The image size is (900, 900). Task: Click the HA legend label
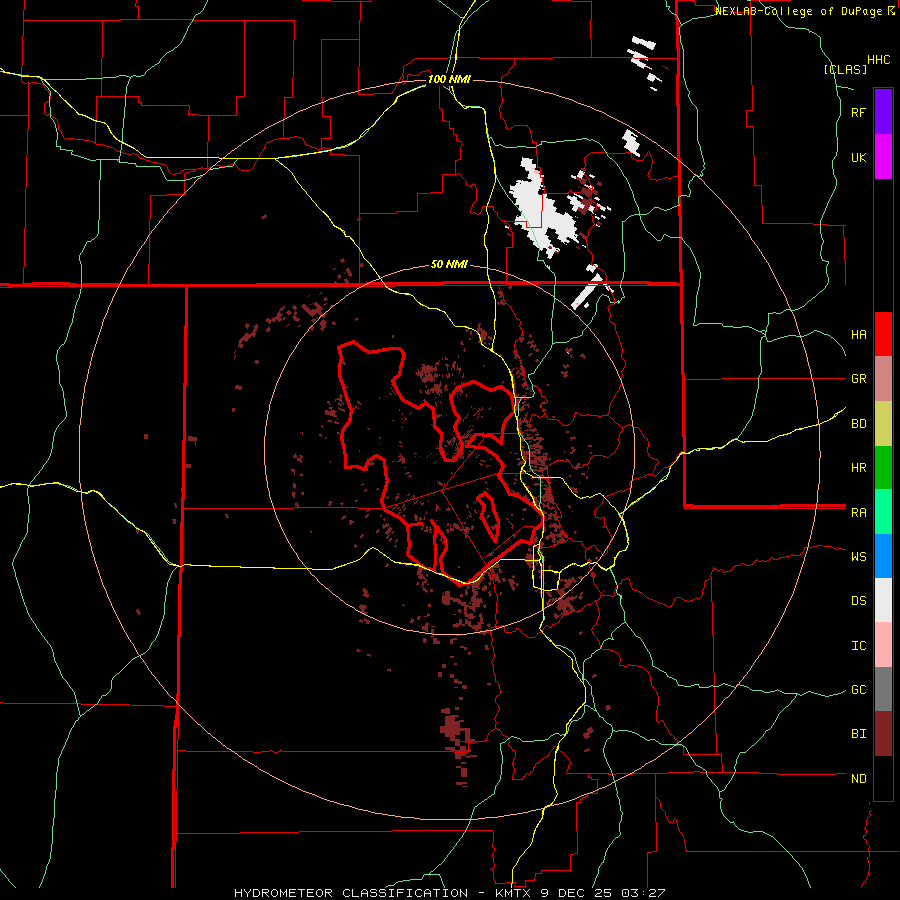click(x=859, y=335)
